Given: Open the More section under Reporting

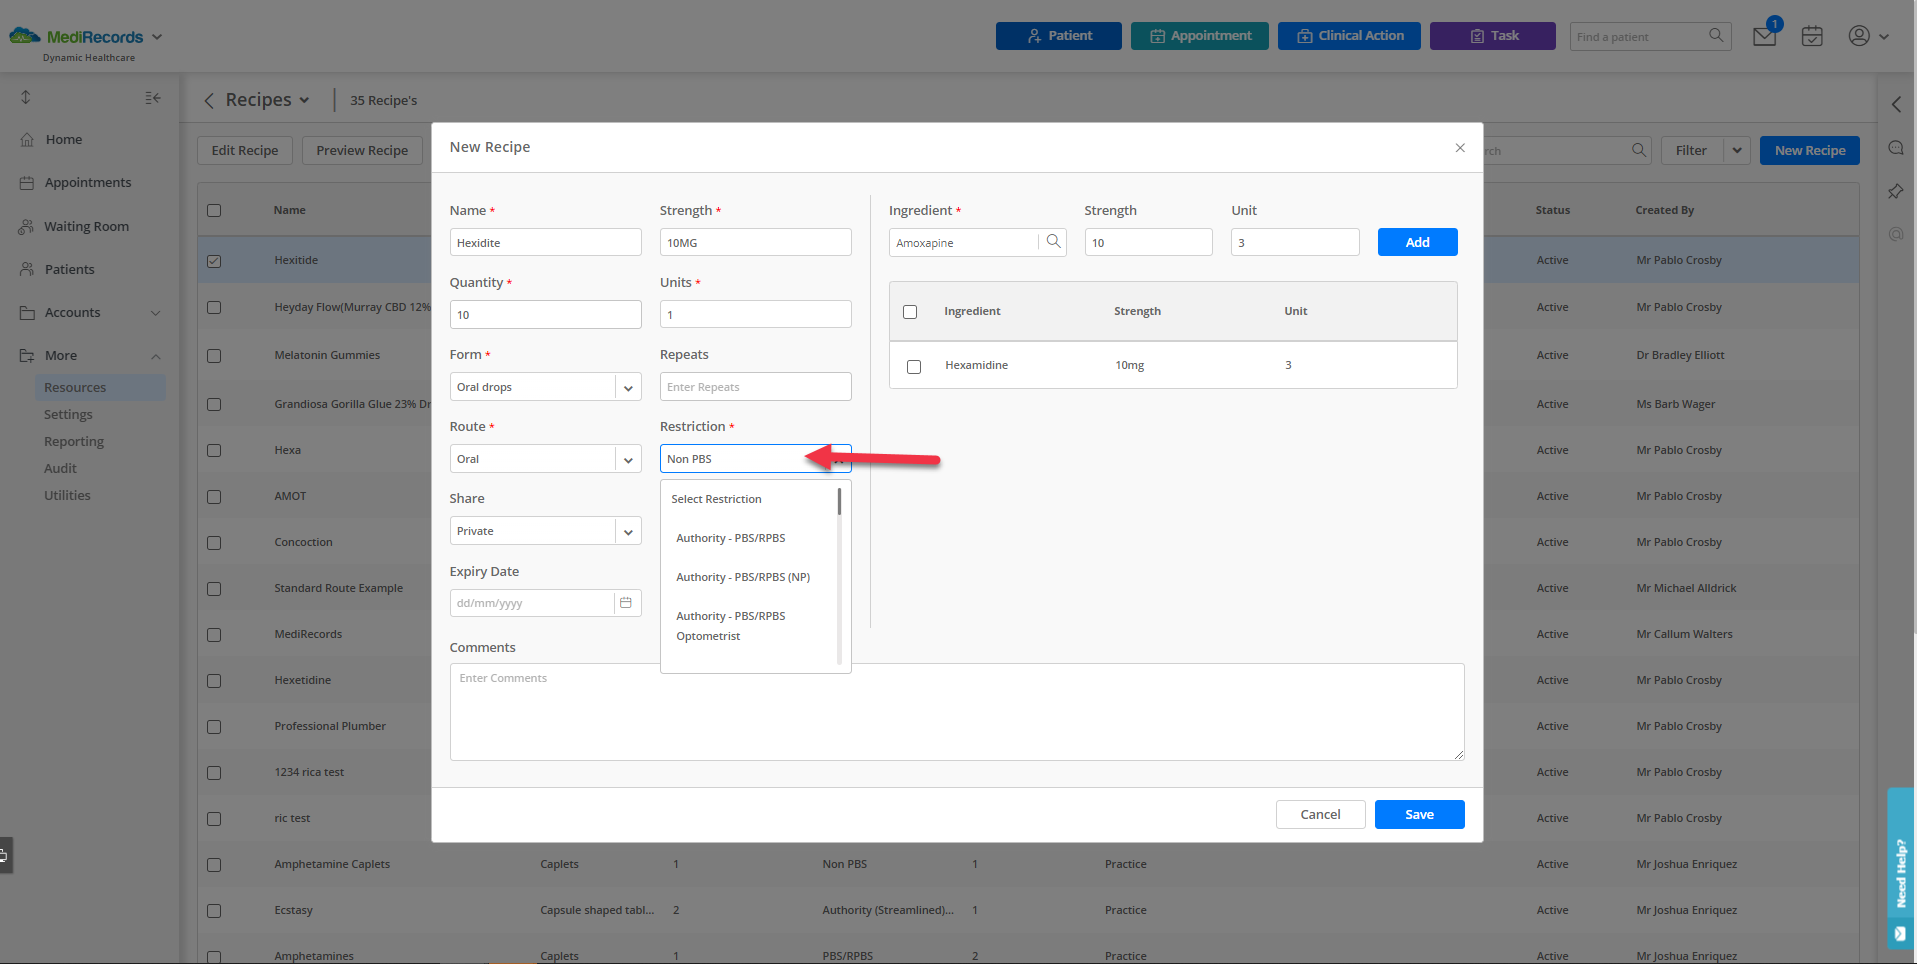Looking at the screenshot, I should (x=62, y=355).
